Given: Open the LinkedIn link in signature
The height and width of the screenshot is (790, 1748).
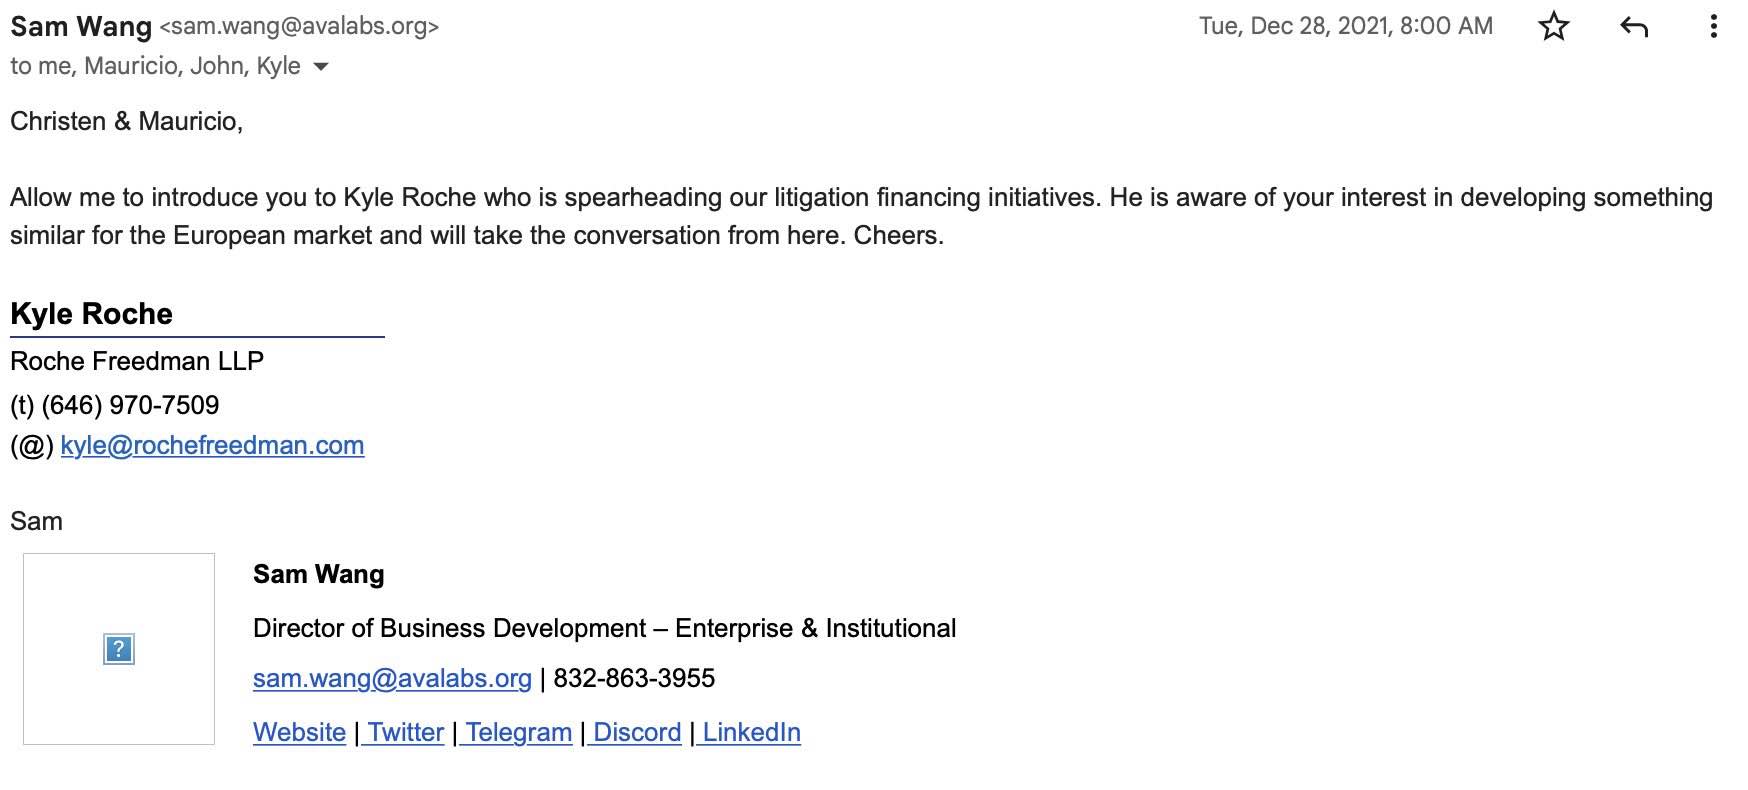Looking at the screenshot, I should pyautogui.click(x=751, y=732).
